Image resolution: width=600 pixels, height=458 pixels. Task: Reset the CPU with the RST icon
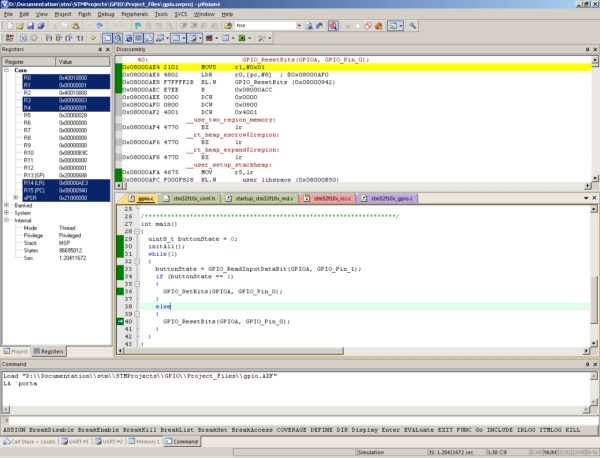pos(10,38)
